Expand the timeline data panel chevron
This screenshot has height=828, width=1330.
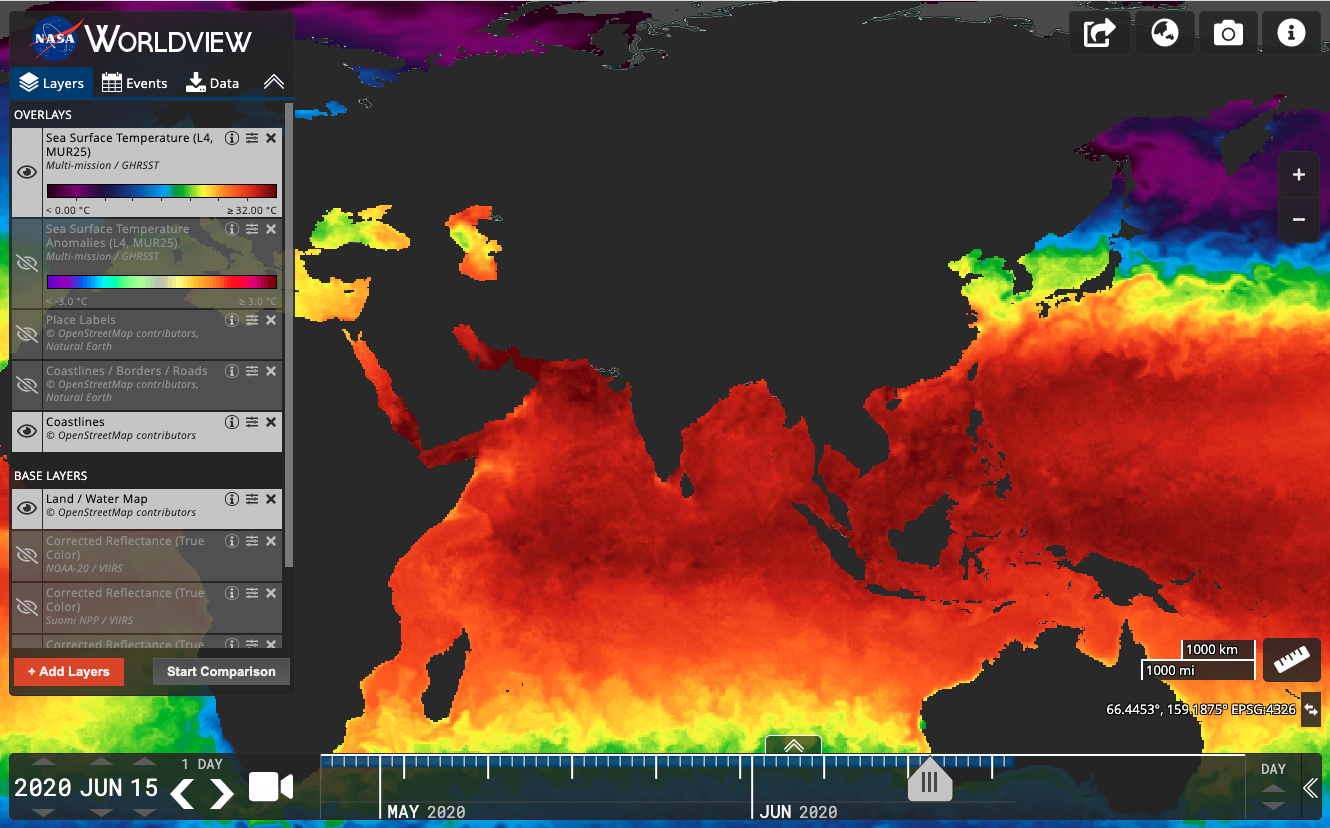pos(794,745)
